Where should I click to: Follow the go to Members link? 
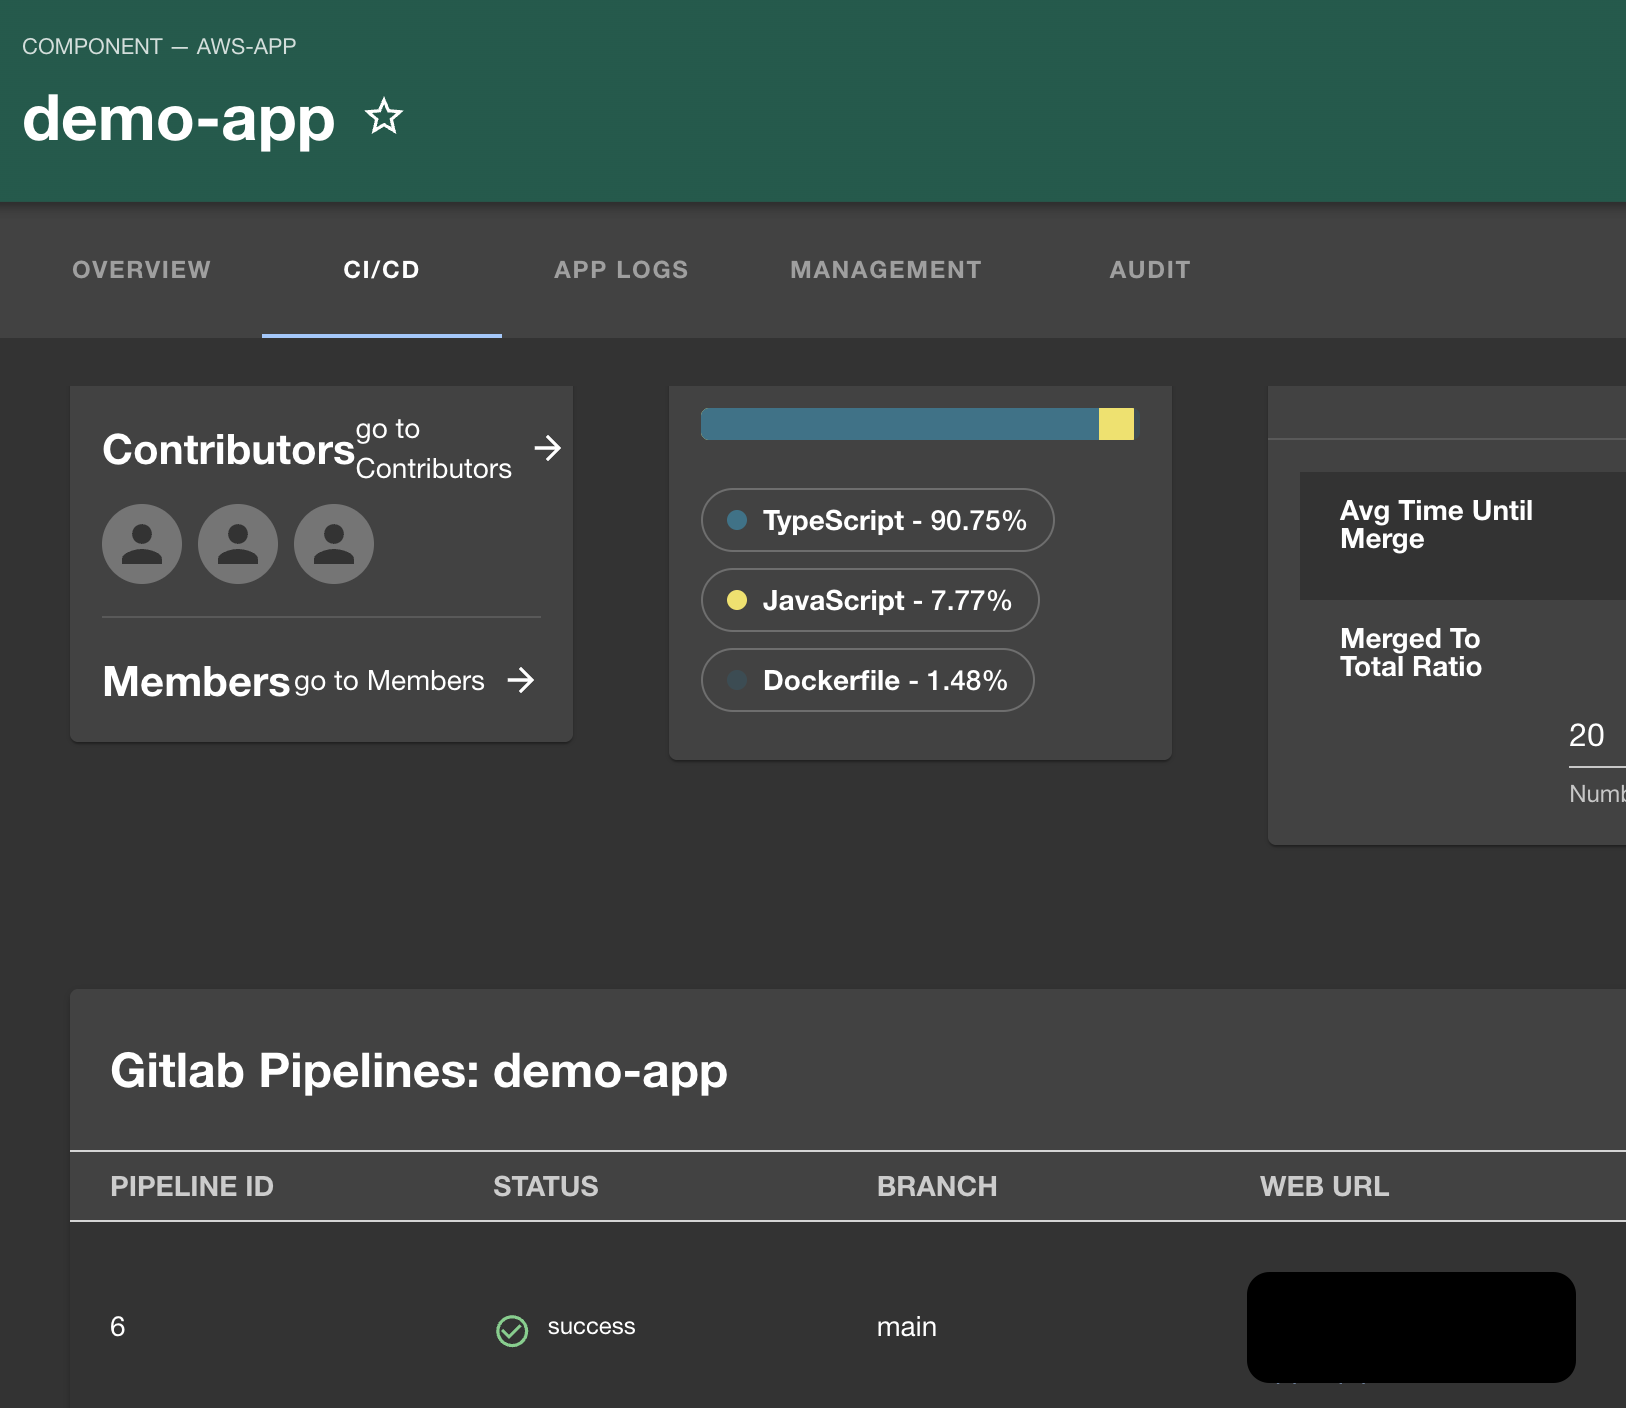tap(388, 681)
